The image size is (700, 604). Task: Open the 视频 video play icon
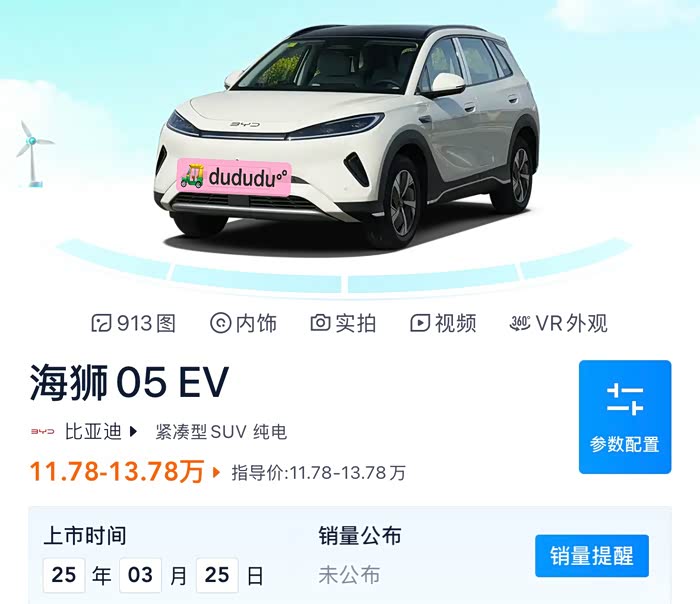tap(420, 323)
